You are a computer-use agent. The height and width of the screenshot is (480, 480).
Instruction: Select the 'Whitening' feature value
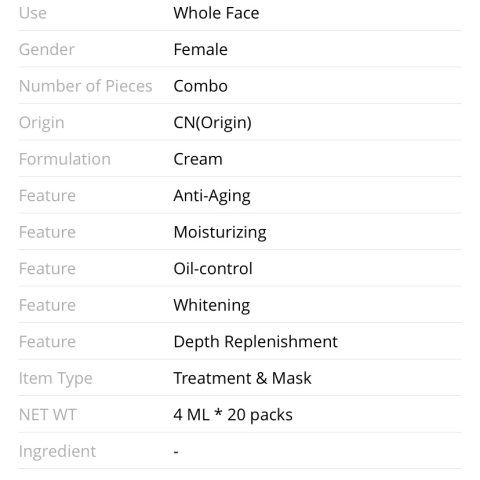(x=212, y=305)
